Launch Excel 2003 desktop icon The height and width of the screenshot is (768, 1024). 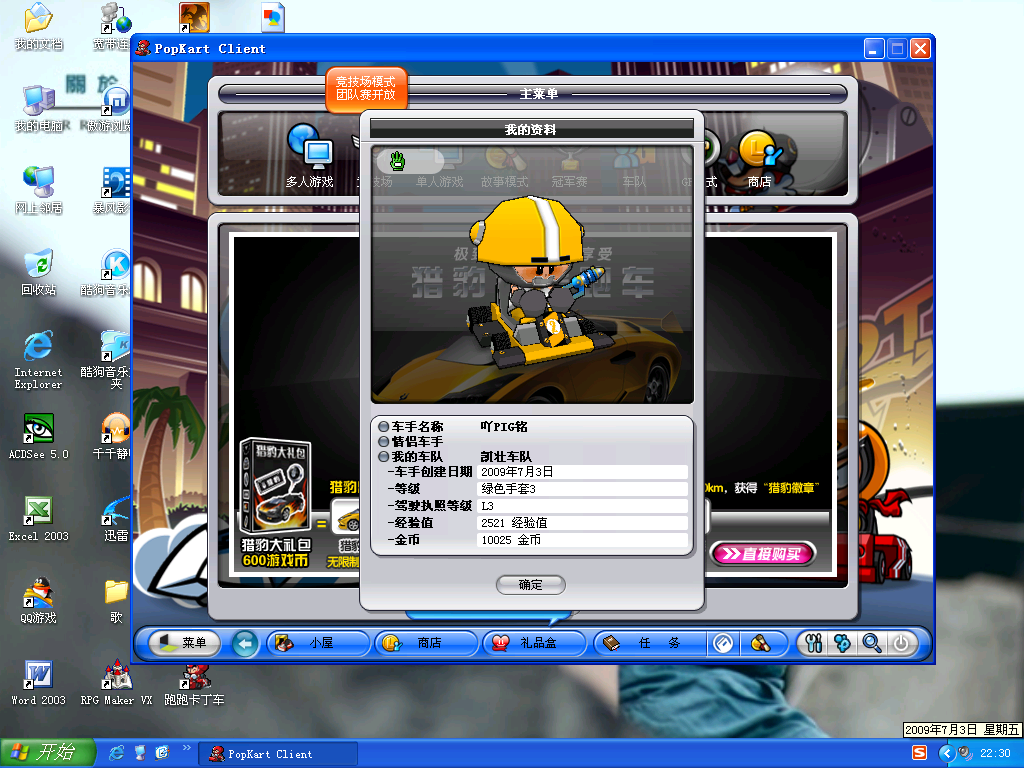click(39, 518)
